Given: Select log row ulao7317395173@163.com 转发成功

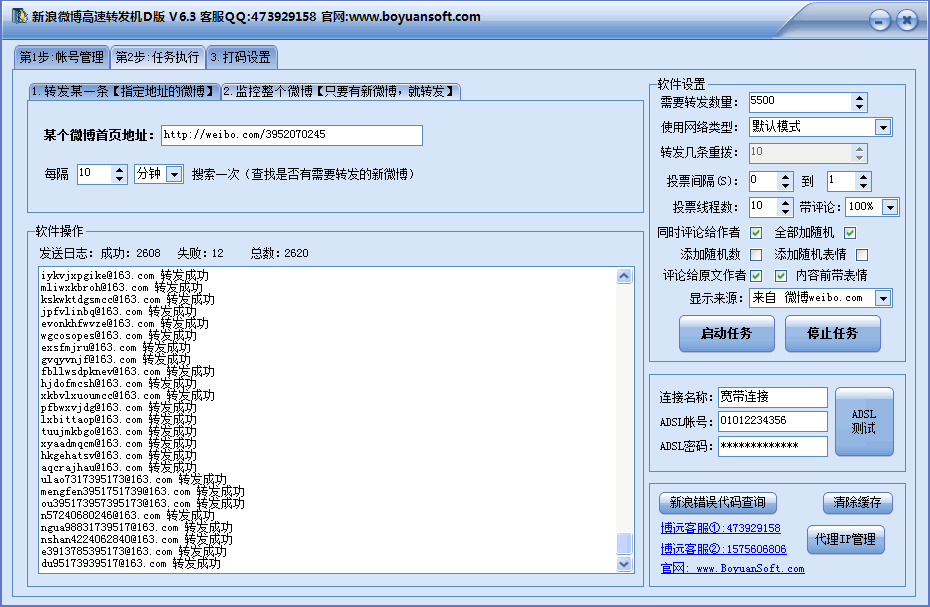Looking at the screenshot, I should pyautogui.click(x=133, y=479).
